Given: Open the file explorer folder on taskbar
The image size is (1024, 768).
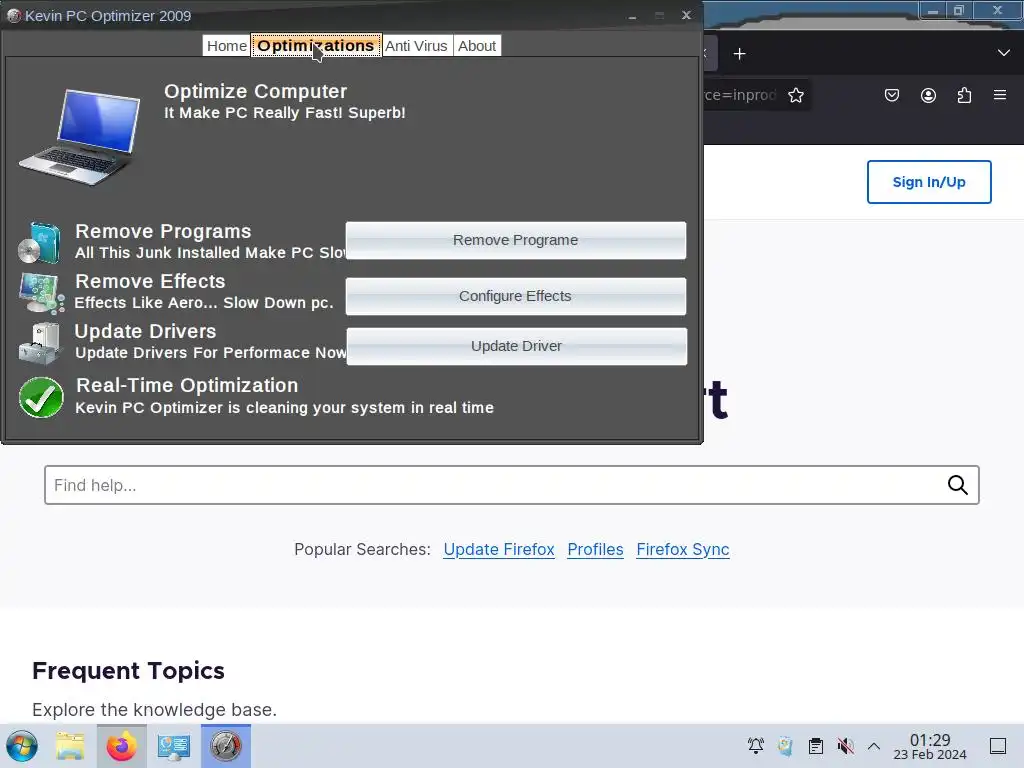Looking at the screenshot, I should click(x=70, y=746).
